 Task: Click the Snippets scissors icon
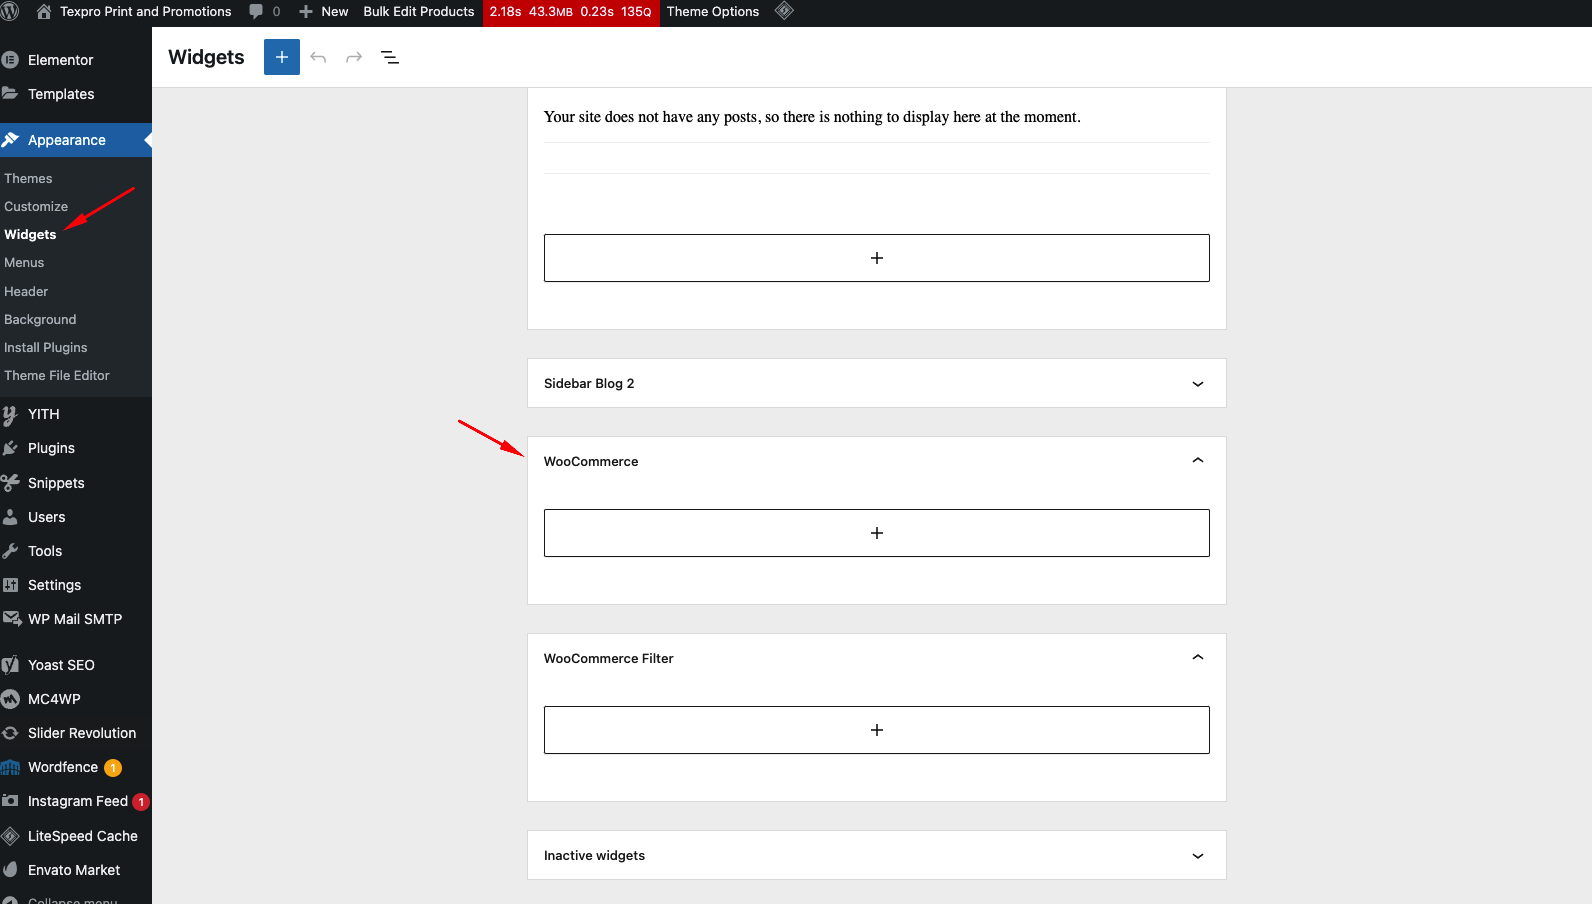pos(10,483)
